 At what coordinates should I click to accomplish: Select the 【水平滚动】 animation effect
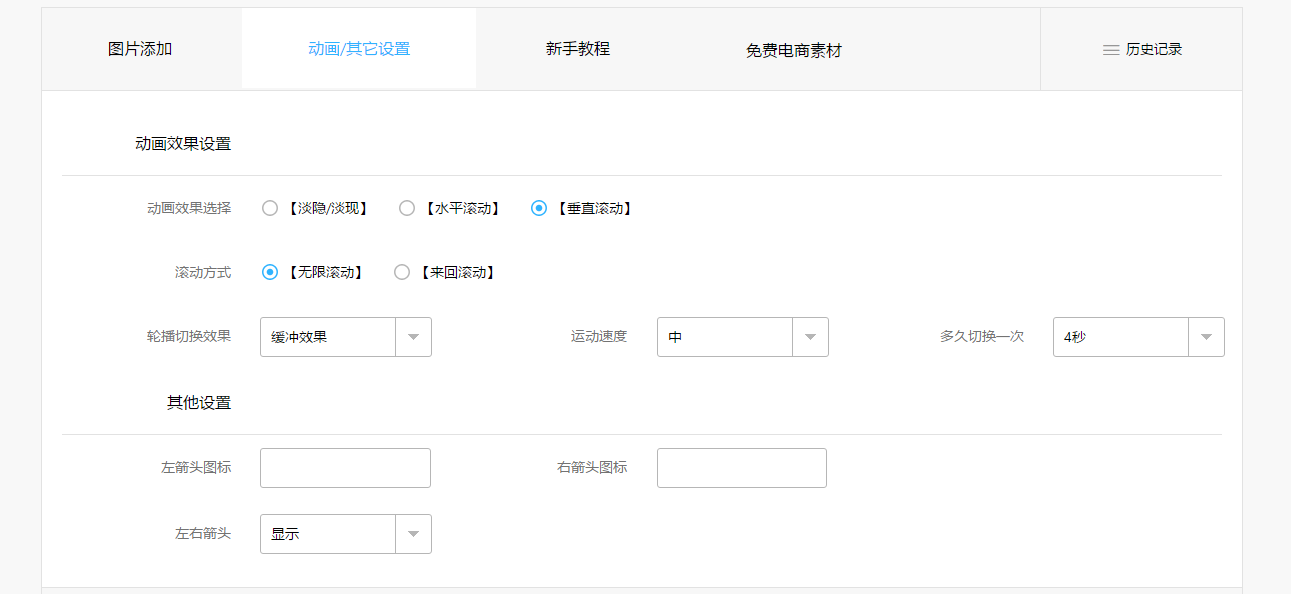coord(407,207)
